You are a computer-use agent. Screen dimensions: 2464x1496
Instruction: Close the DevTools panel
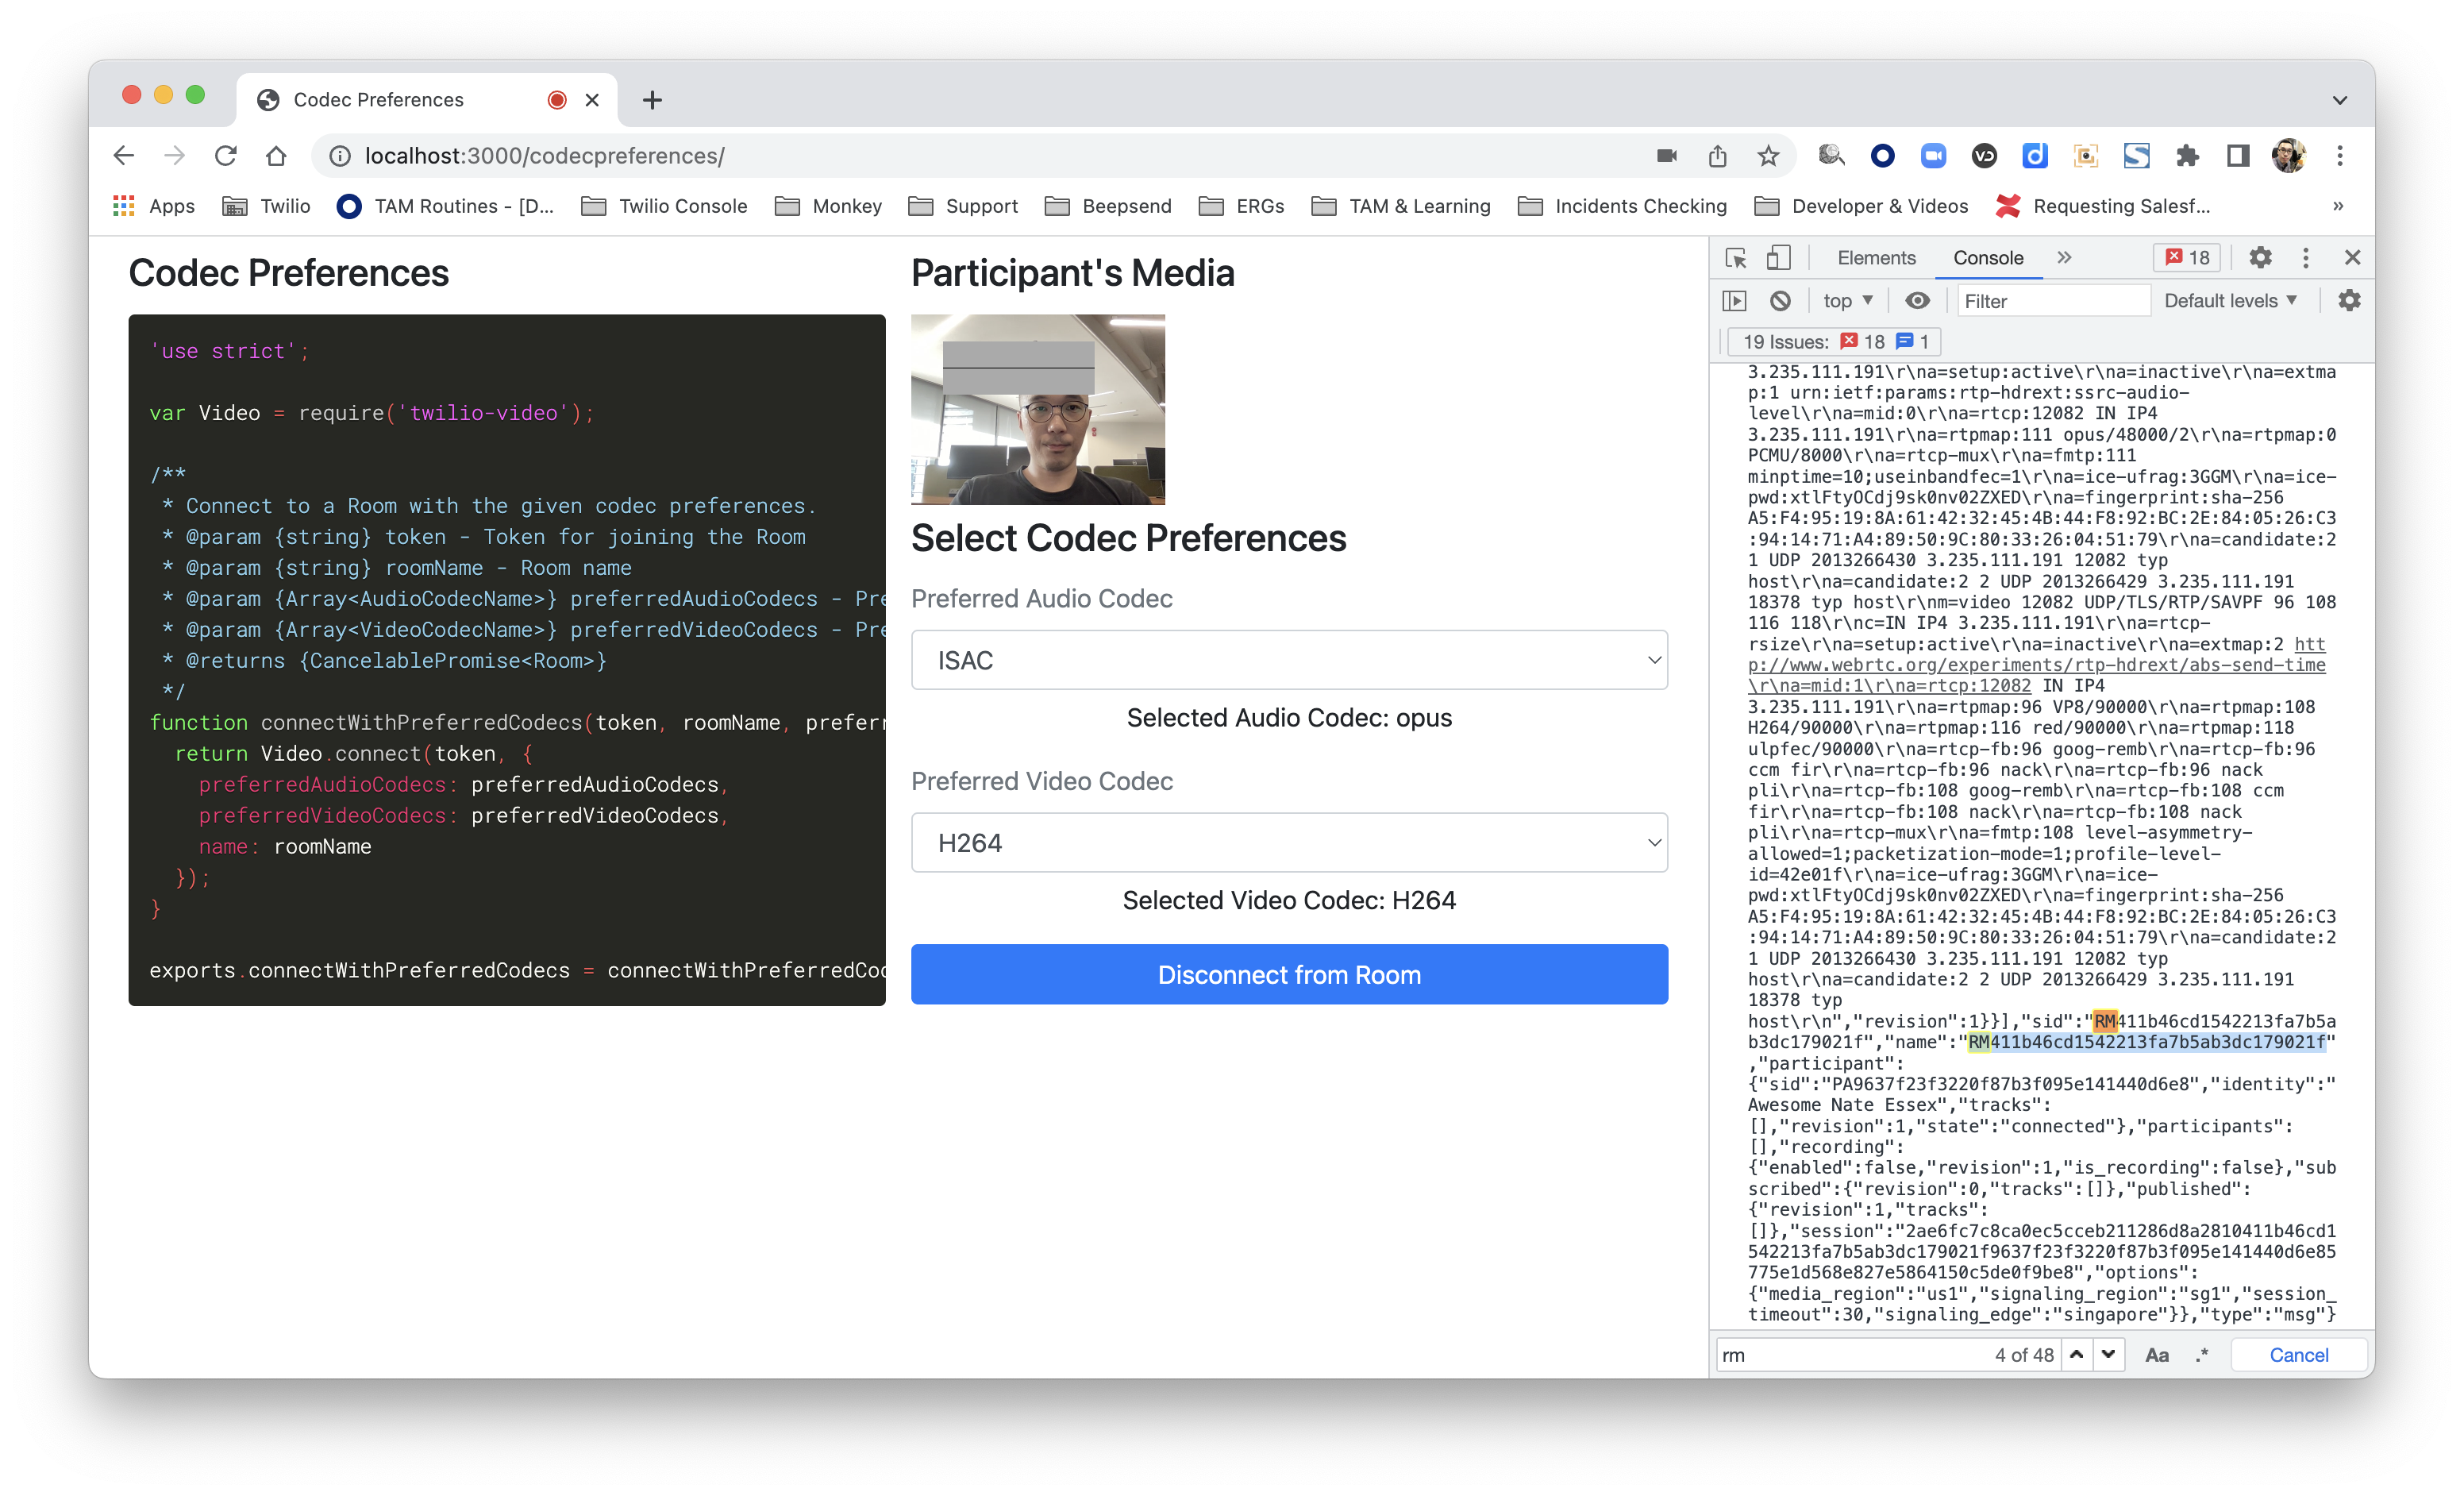pyautogui.click(x=2352, y=258)
